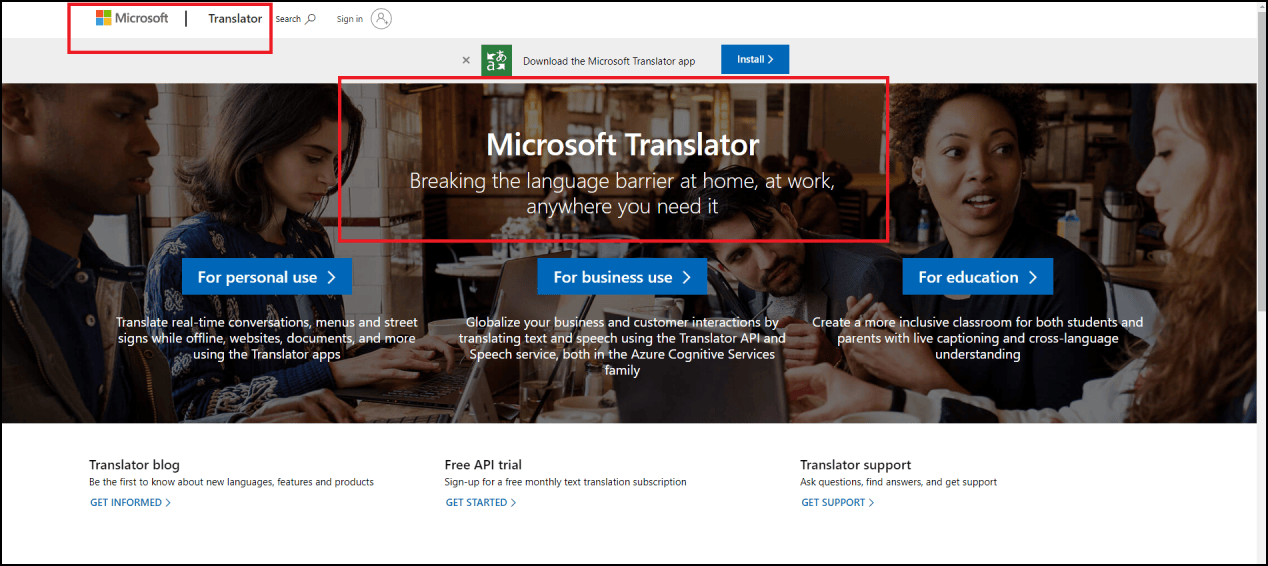
Task: Click the Sign in avatar icon
Action: coord(381,18)
